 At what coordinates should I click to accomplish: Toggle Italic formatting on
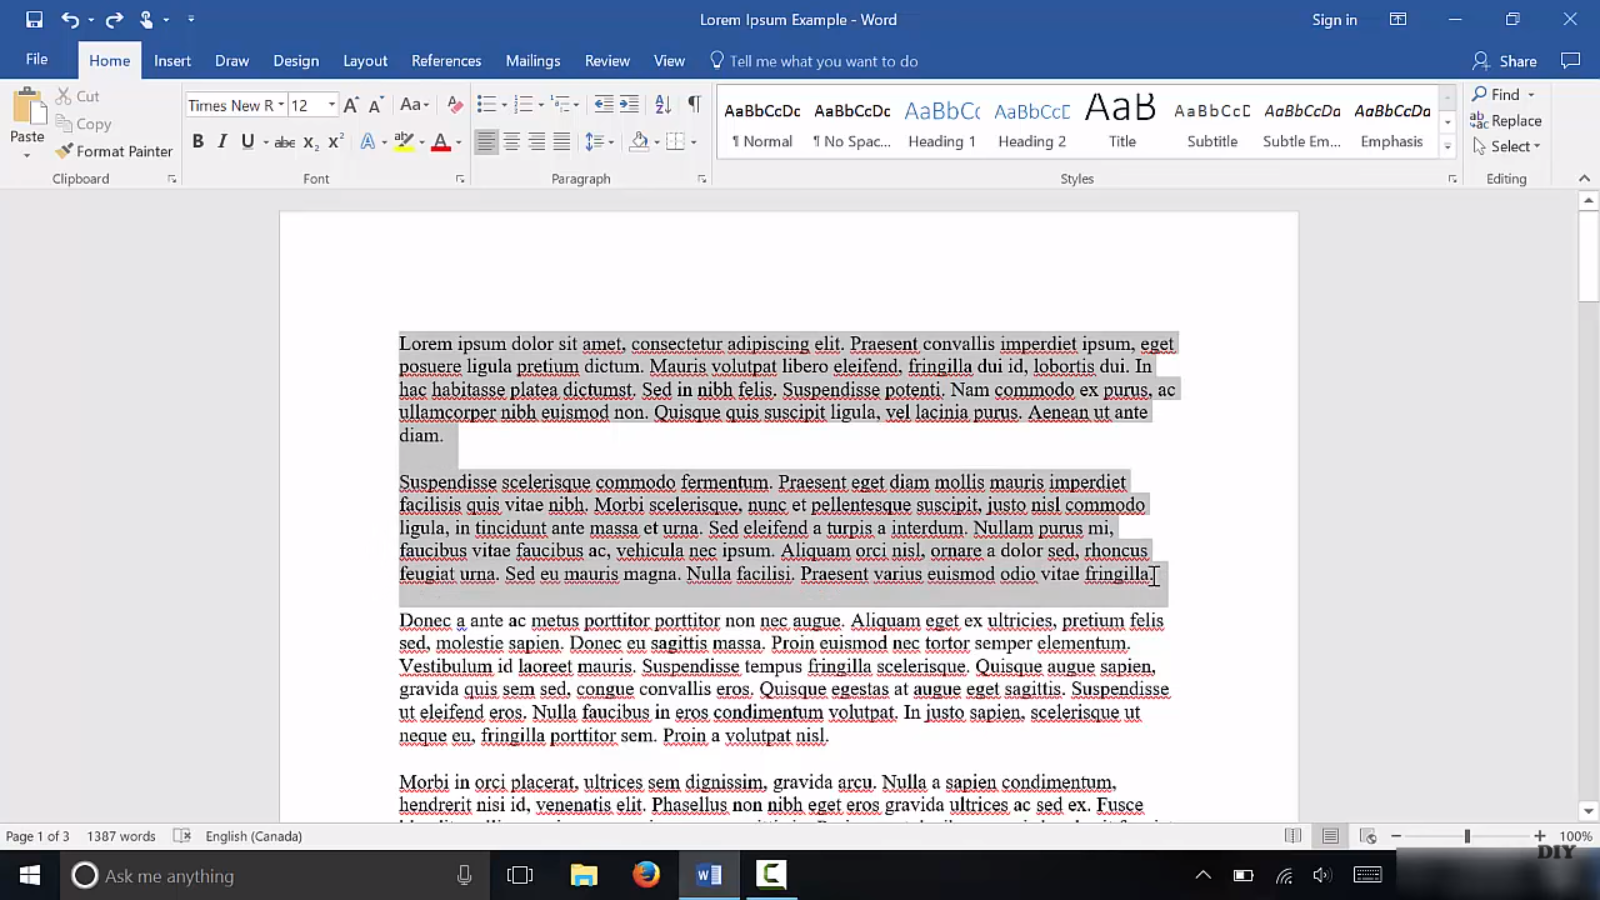(x=222, y=142)
